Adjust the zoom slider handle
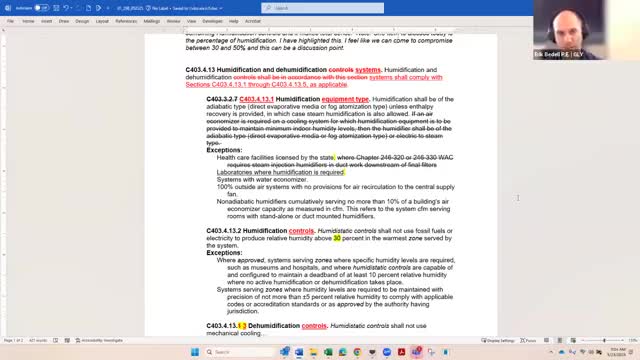This screenshot has width=640, height=360. [x=604, y=340]
